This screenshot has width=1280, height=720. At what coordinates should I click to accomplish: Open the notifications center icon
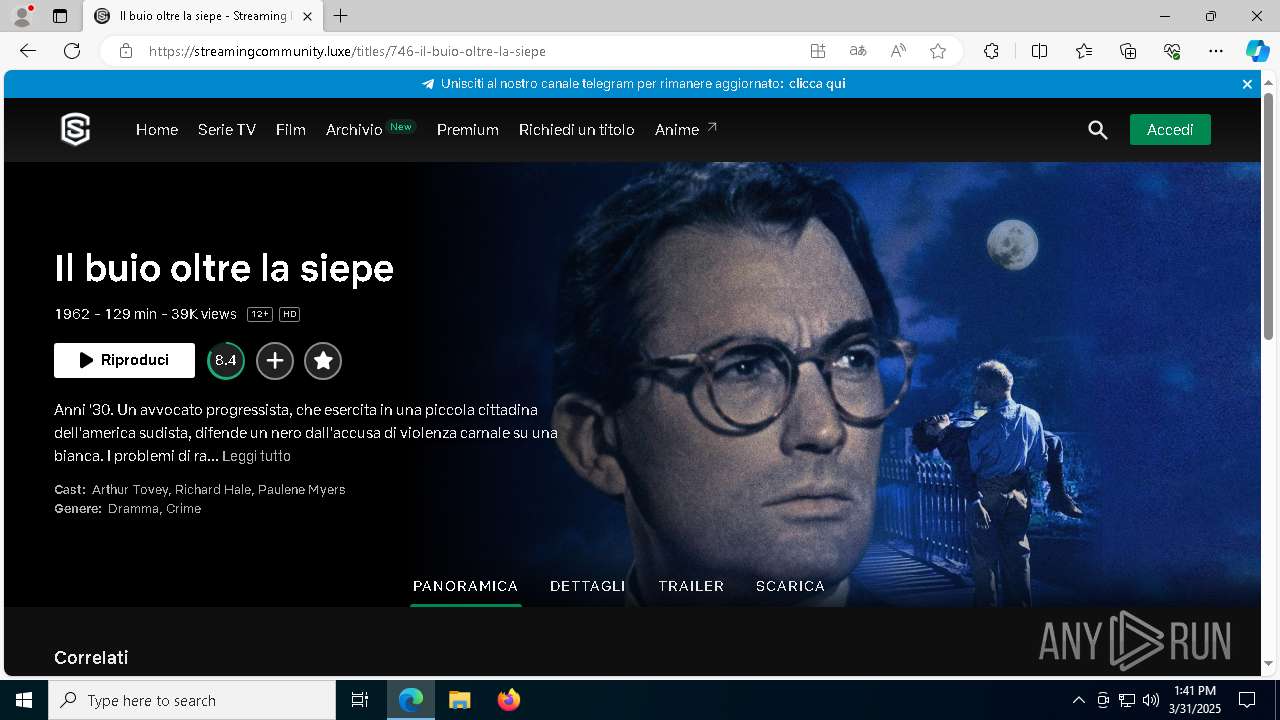(x=1247, y=700)
